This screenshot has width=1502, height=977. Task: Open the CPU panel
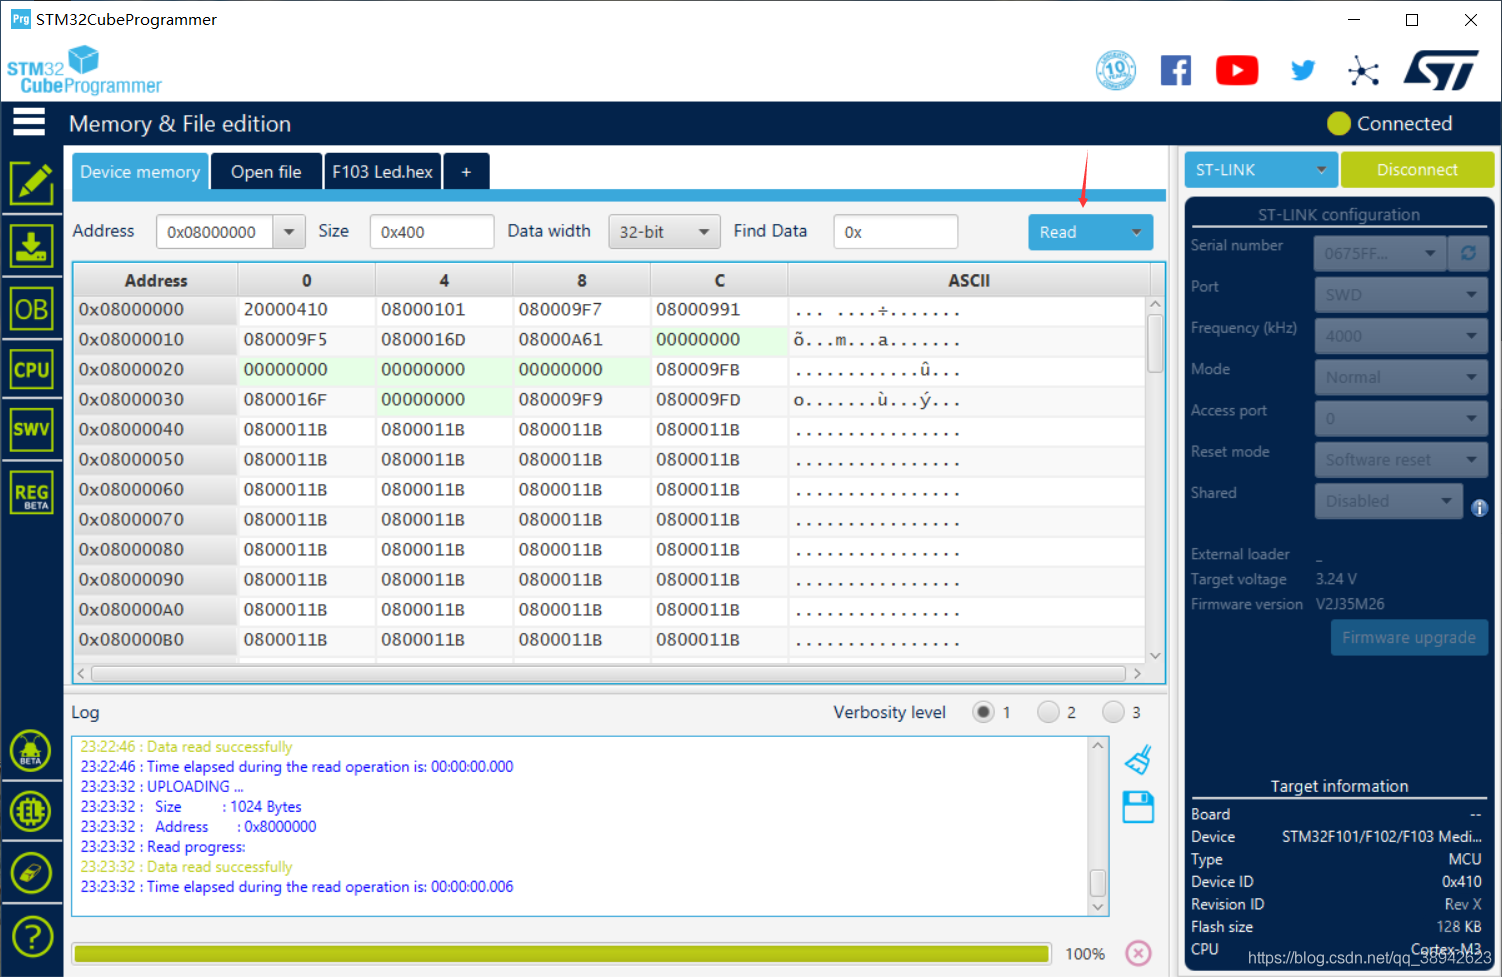coord(32,370)
